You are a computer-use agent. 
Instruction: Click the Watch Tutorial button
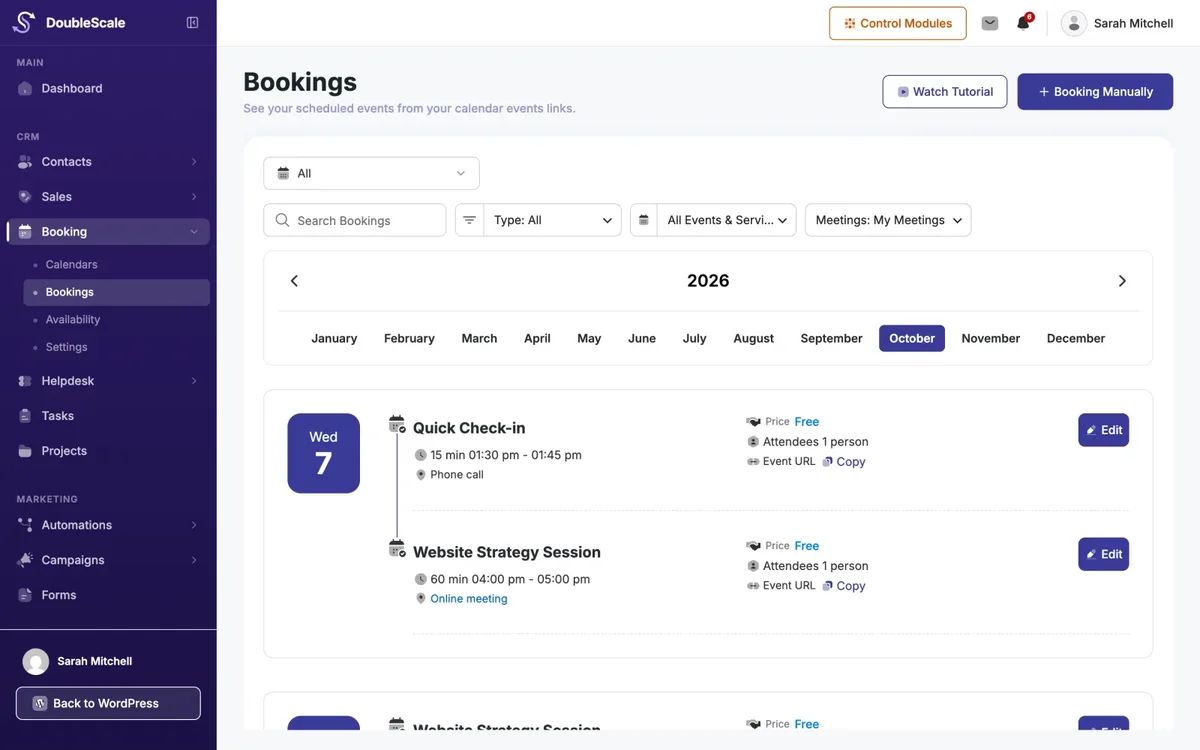pyautogui.click(x=945, y=91)
